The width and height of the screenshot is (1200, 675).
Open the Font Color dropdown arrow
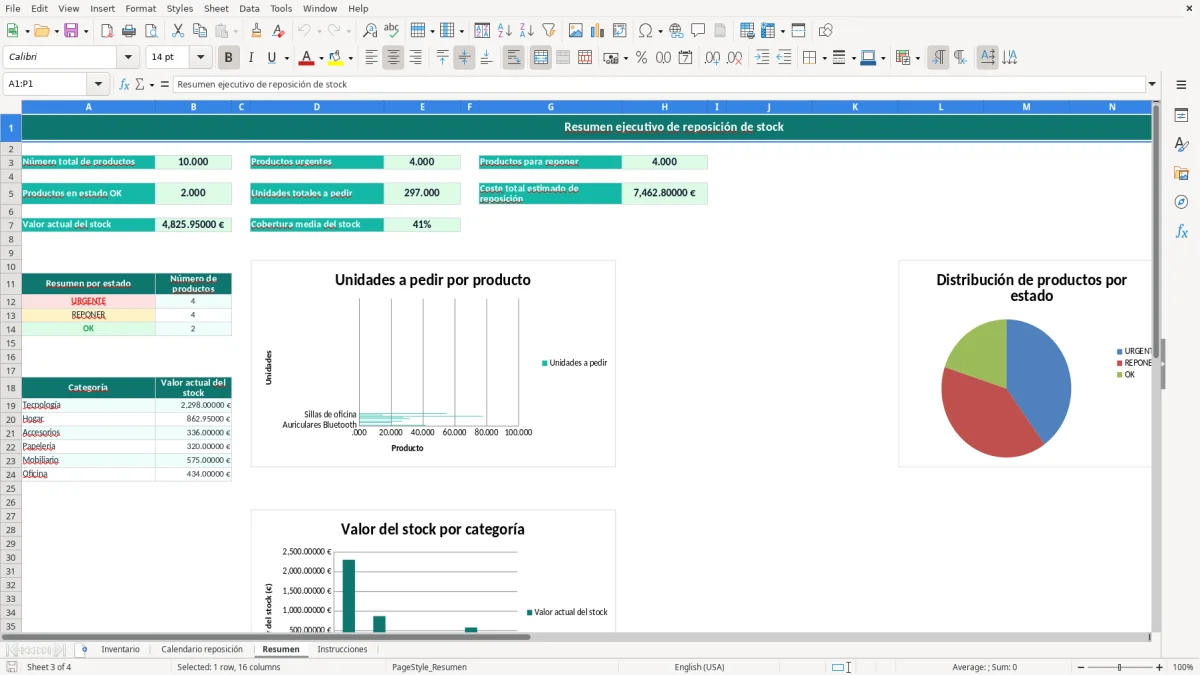pos(321,58)
